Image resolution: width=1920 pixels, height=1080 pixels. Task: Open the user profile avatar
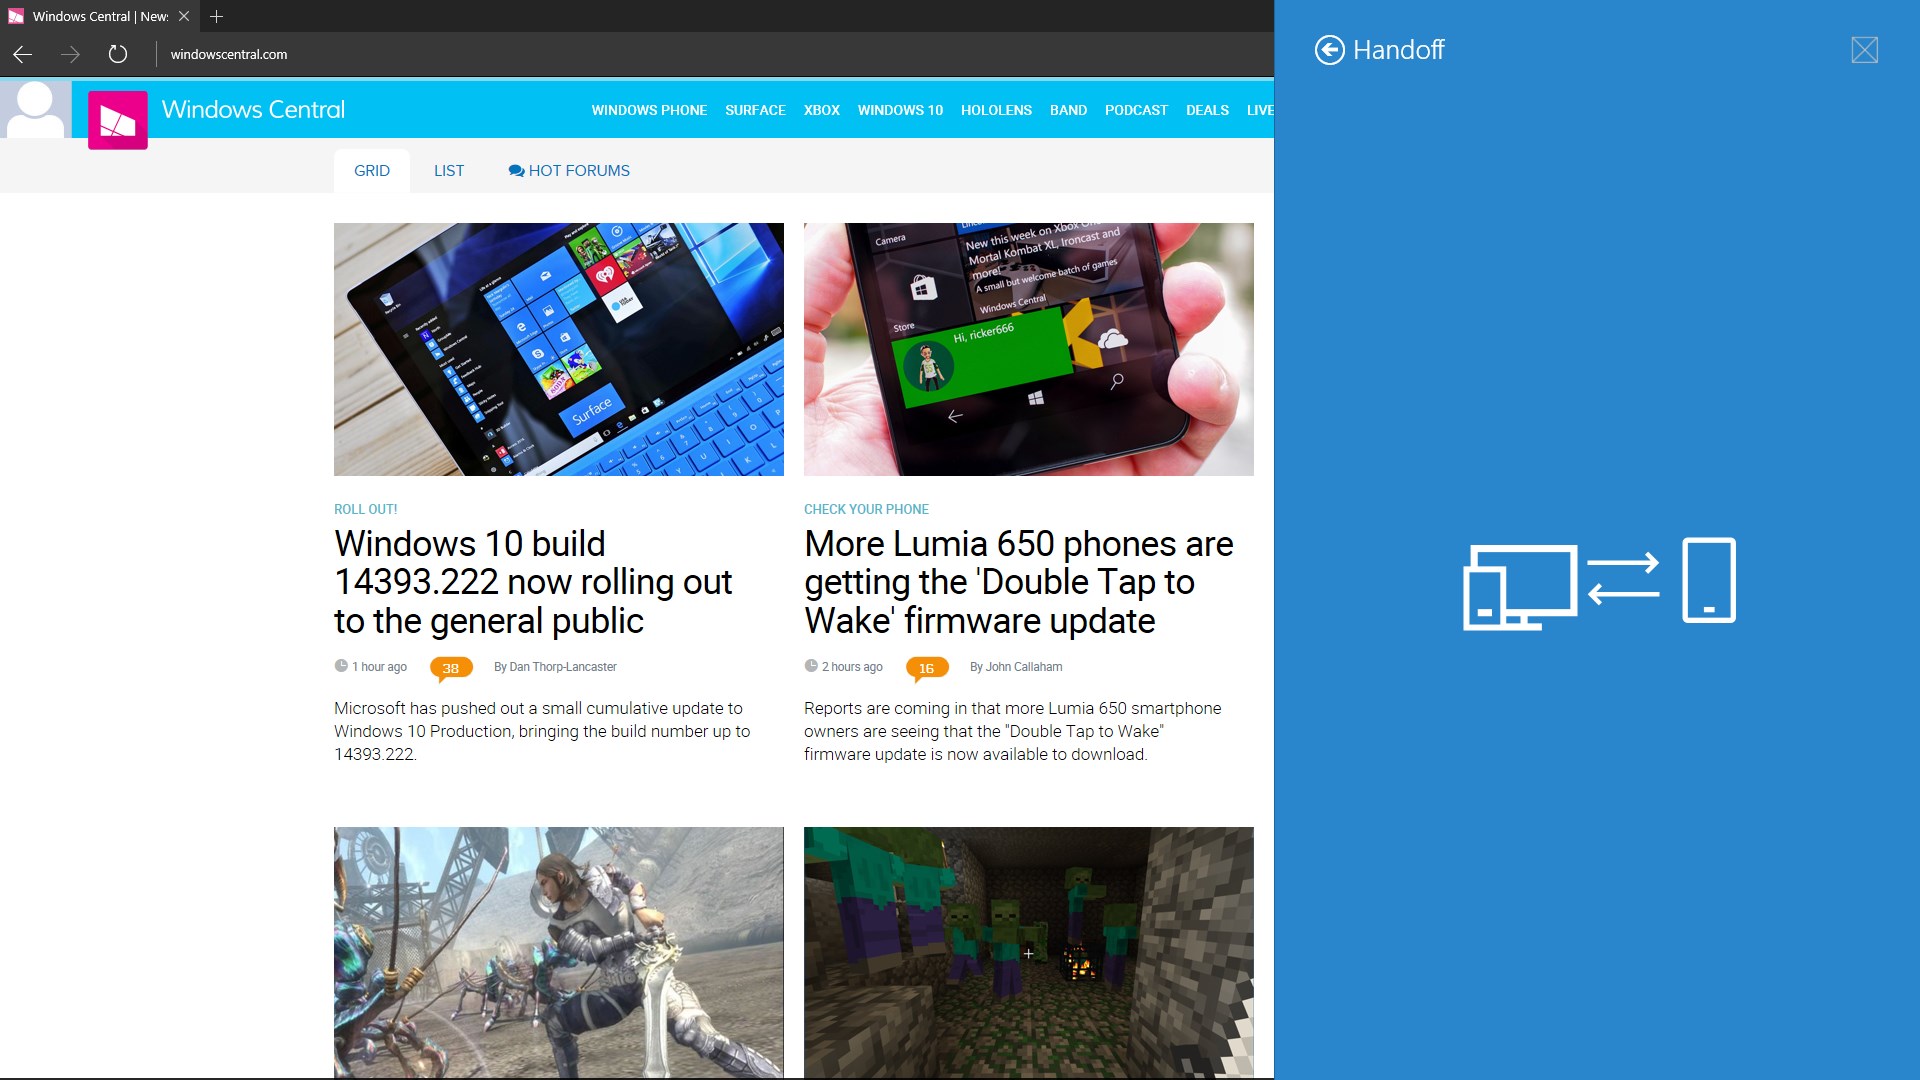[x=35, y=109]
